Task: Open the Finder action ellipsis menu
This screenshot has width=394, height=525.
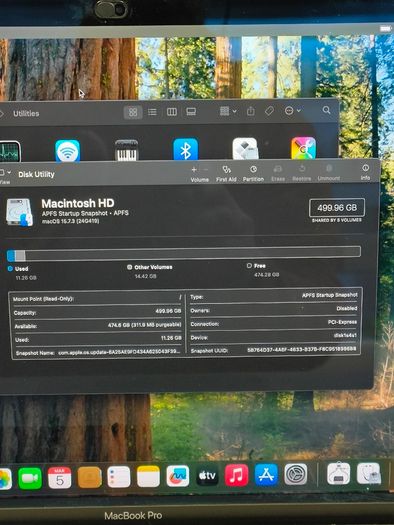Action: pyautogui.click(x=292, y=111)
